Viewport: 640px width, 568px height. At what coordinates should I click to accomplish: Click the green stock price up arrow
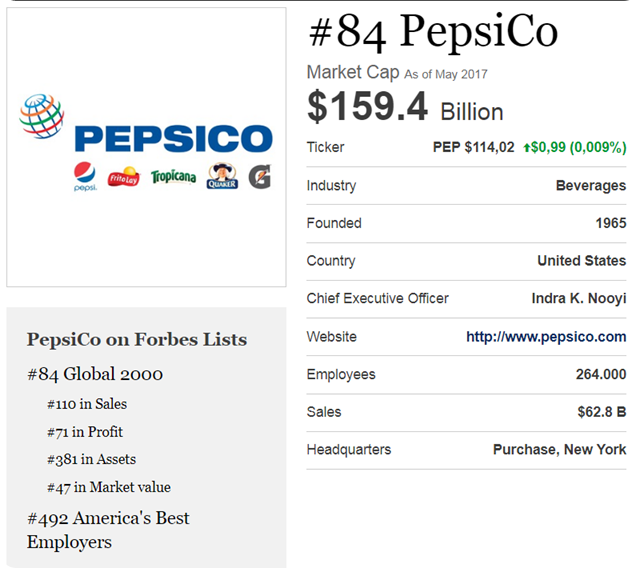(526, 148)
